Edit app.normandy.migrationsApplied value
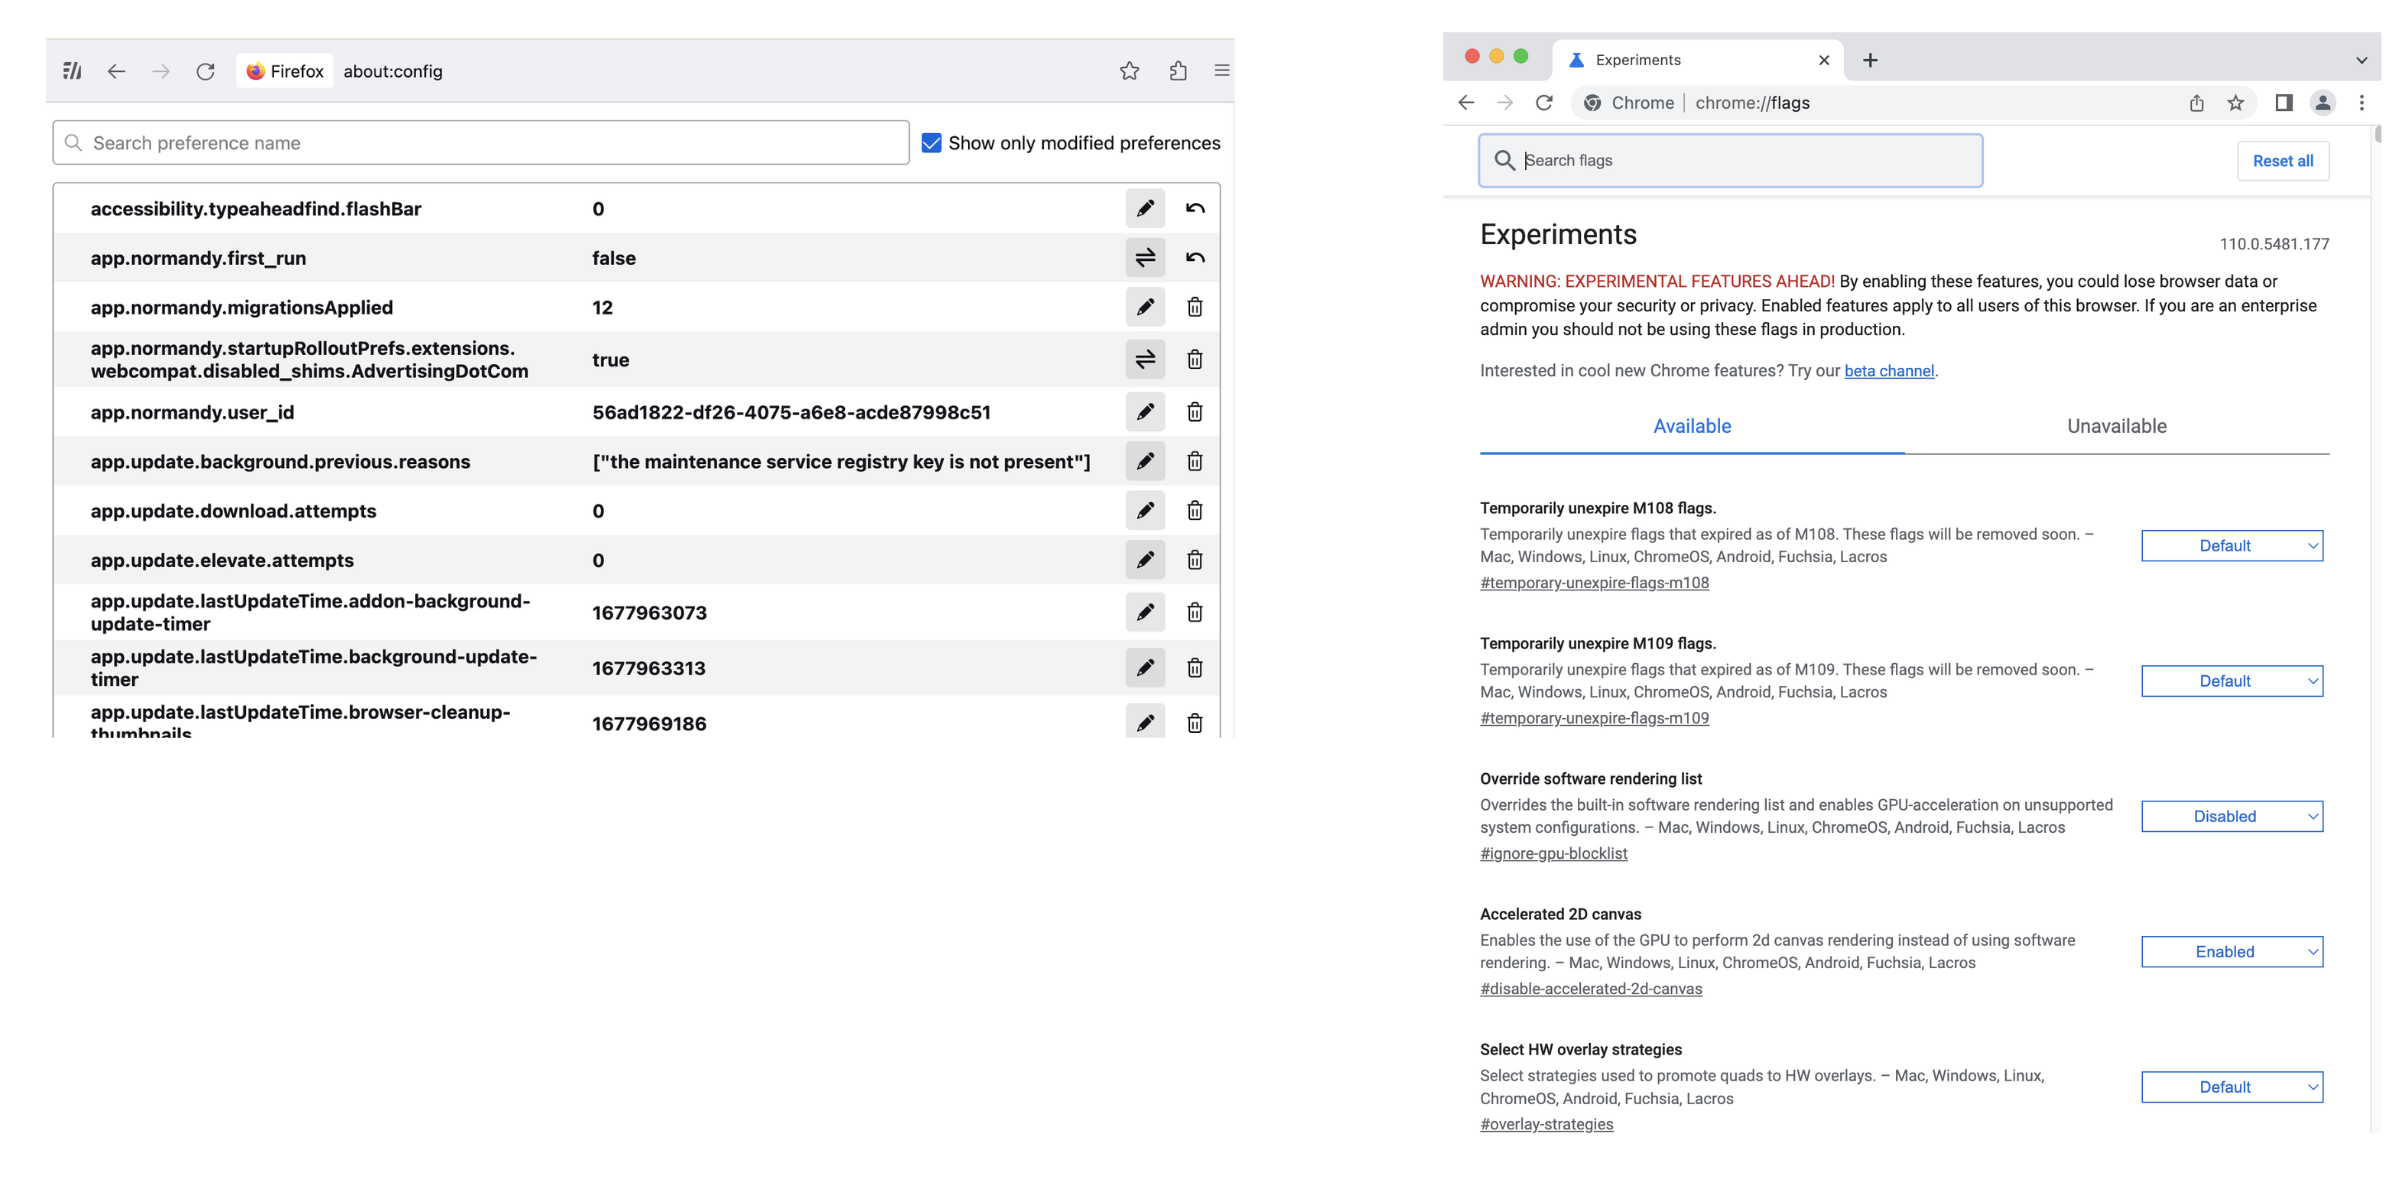 1145,307
